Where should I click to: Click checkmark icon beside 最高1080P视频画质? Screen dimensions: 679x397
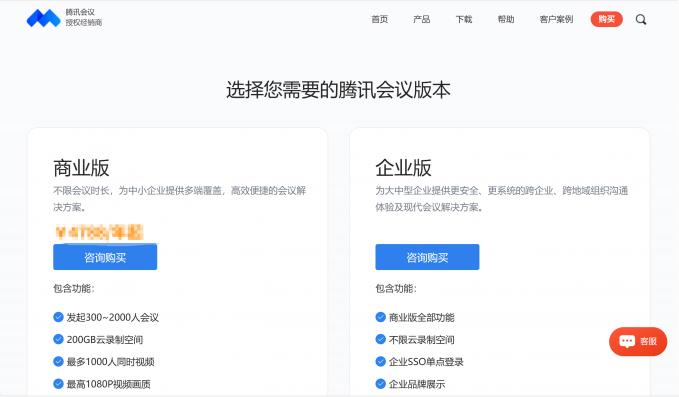click(x=58, y=384)
